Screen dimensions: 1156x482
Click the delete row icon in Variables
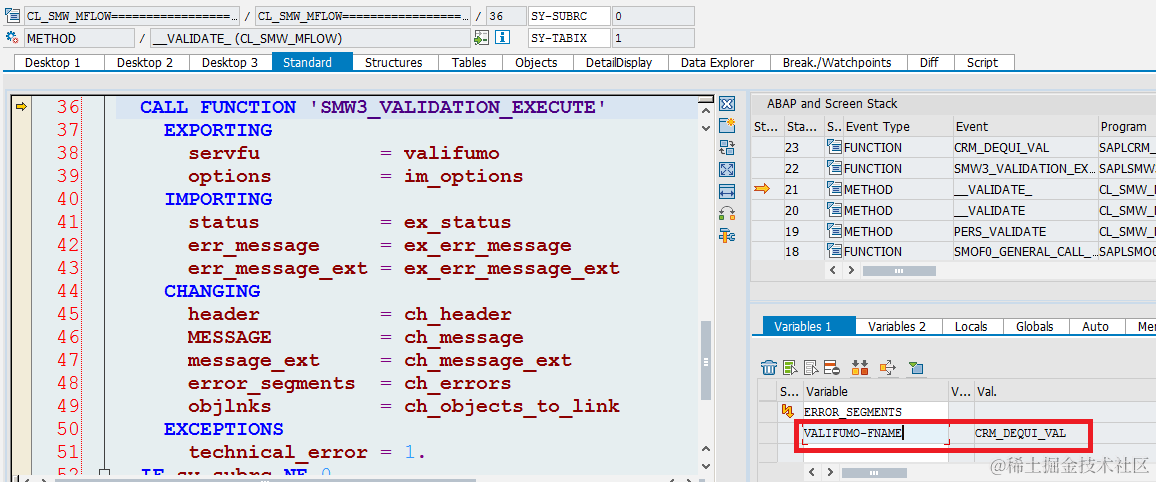coord(832,367)
